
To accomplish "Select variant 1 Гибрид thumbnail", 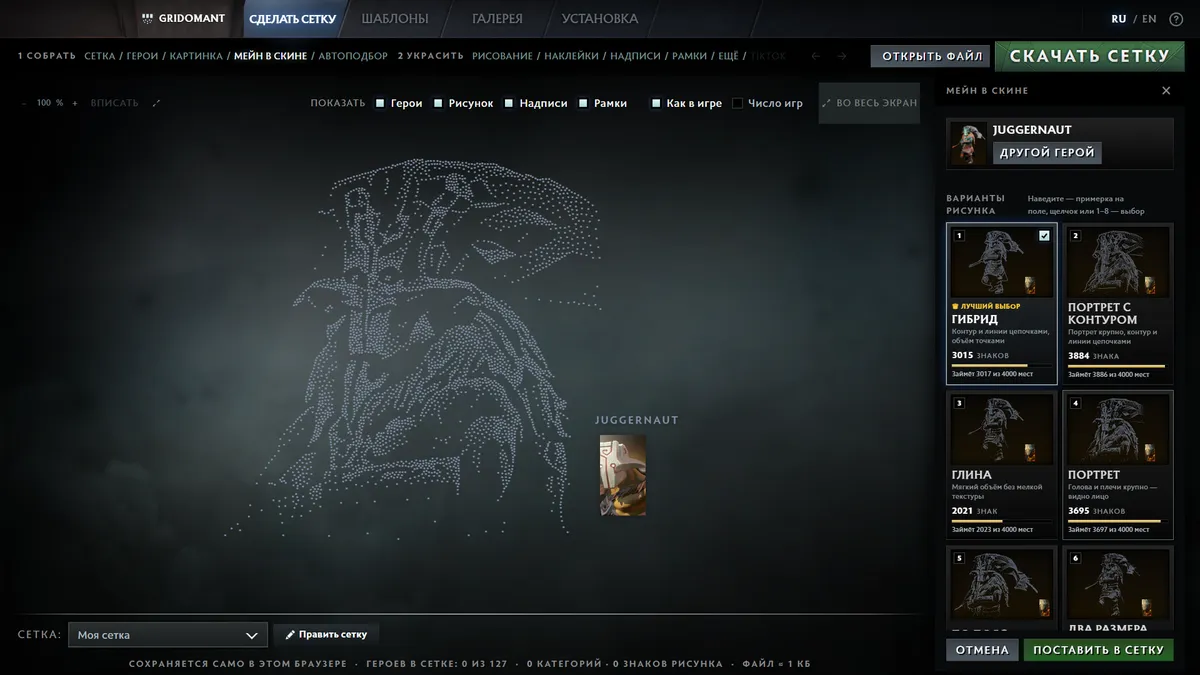I will coord(1002,262).
